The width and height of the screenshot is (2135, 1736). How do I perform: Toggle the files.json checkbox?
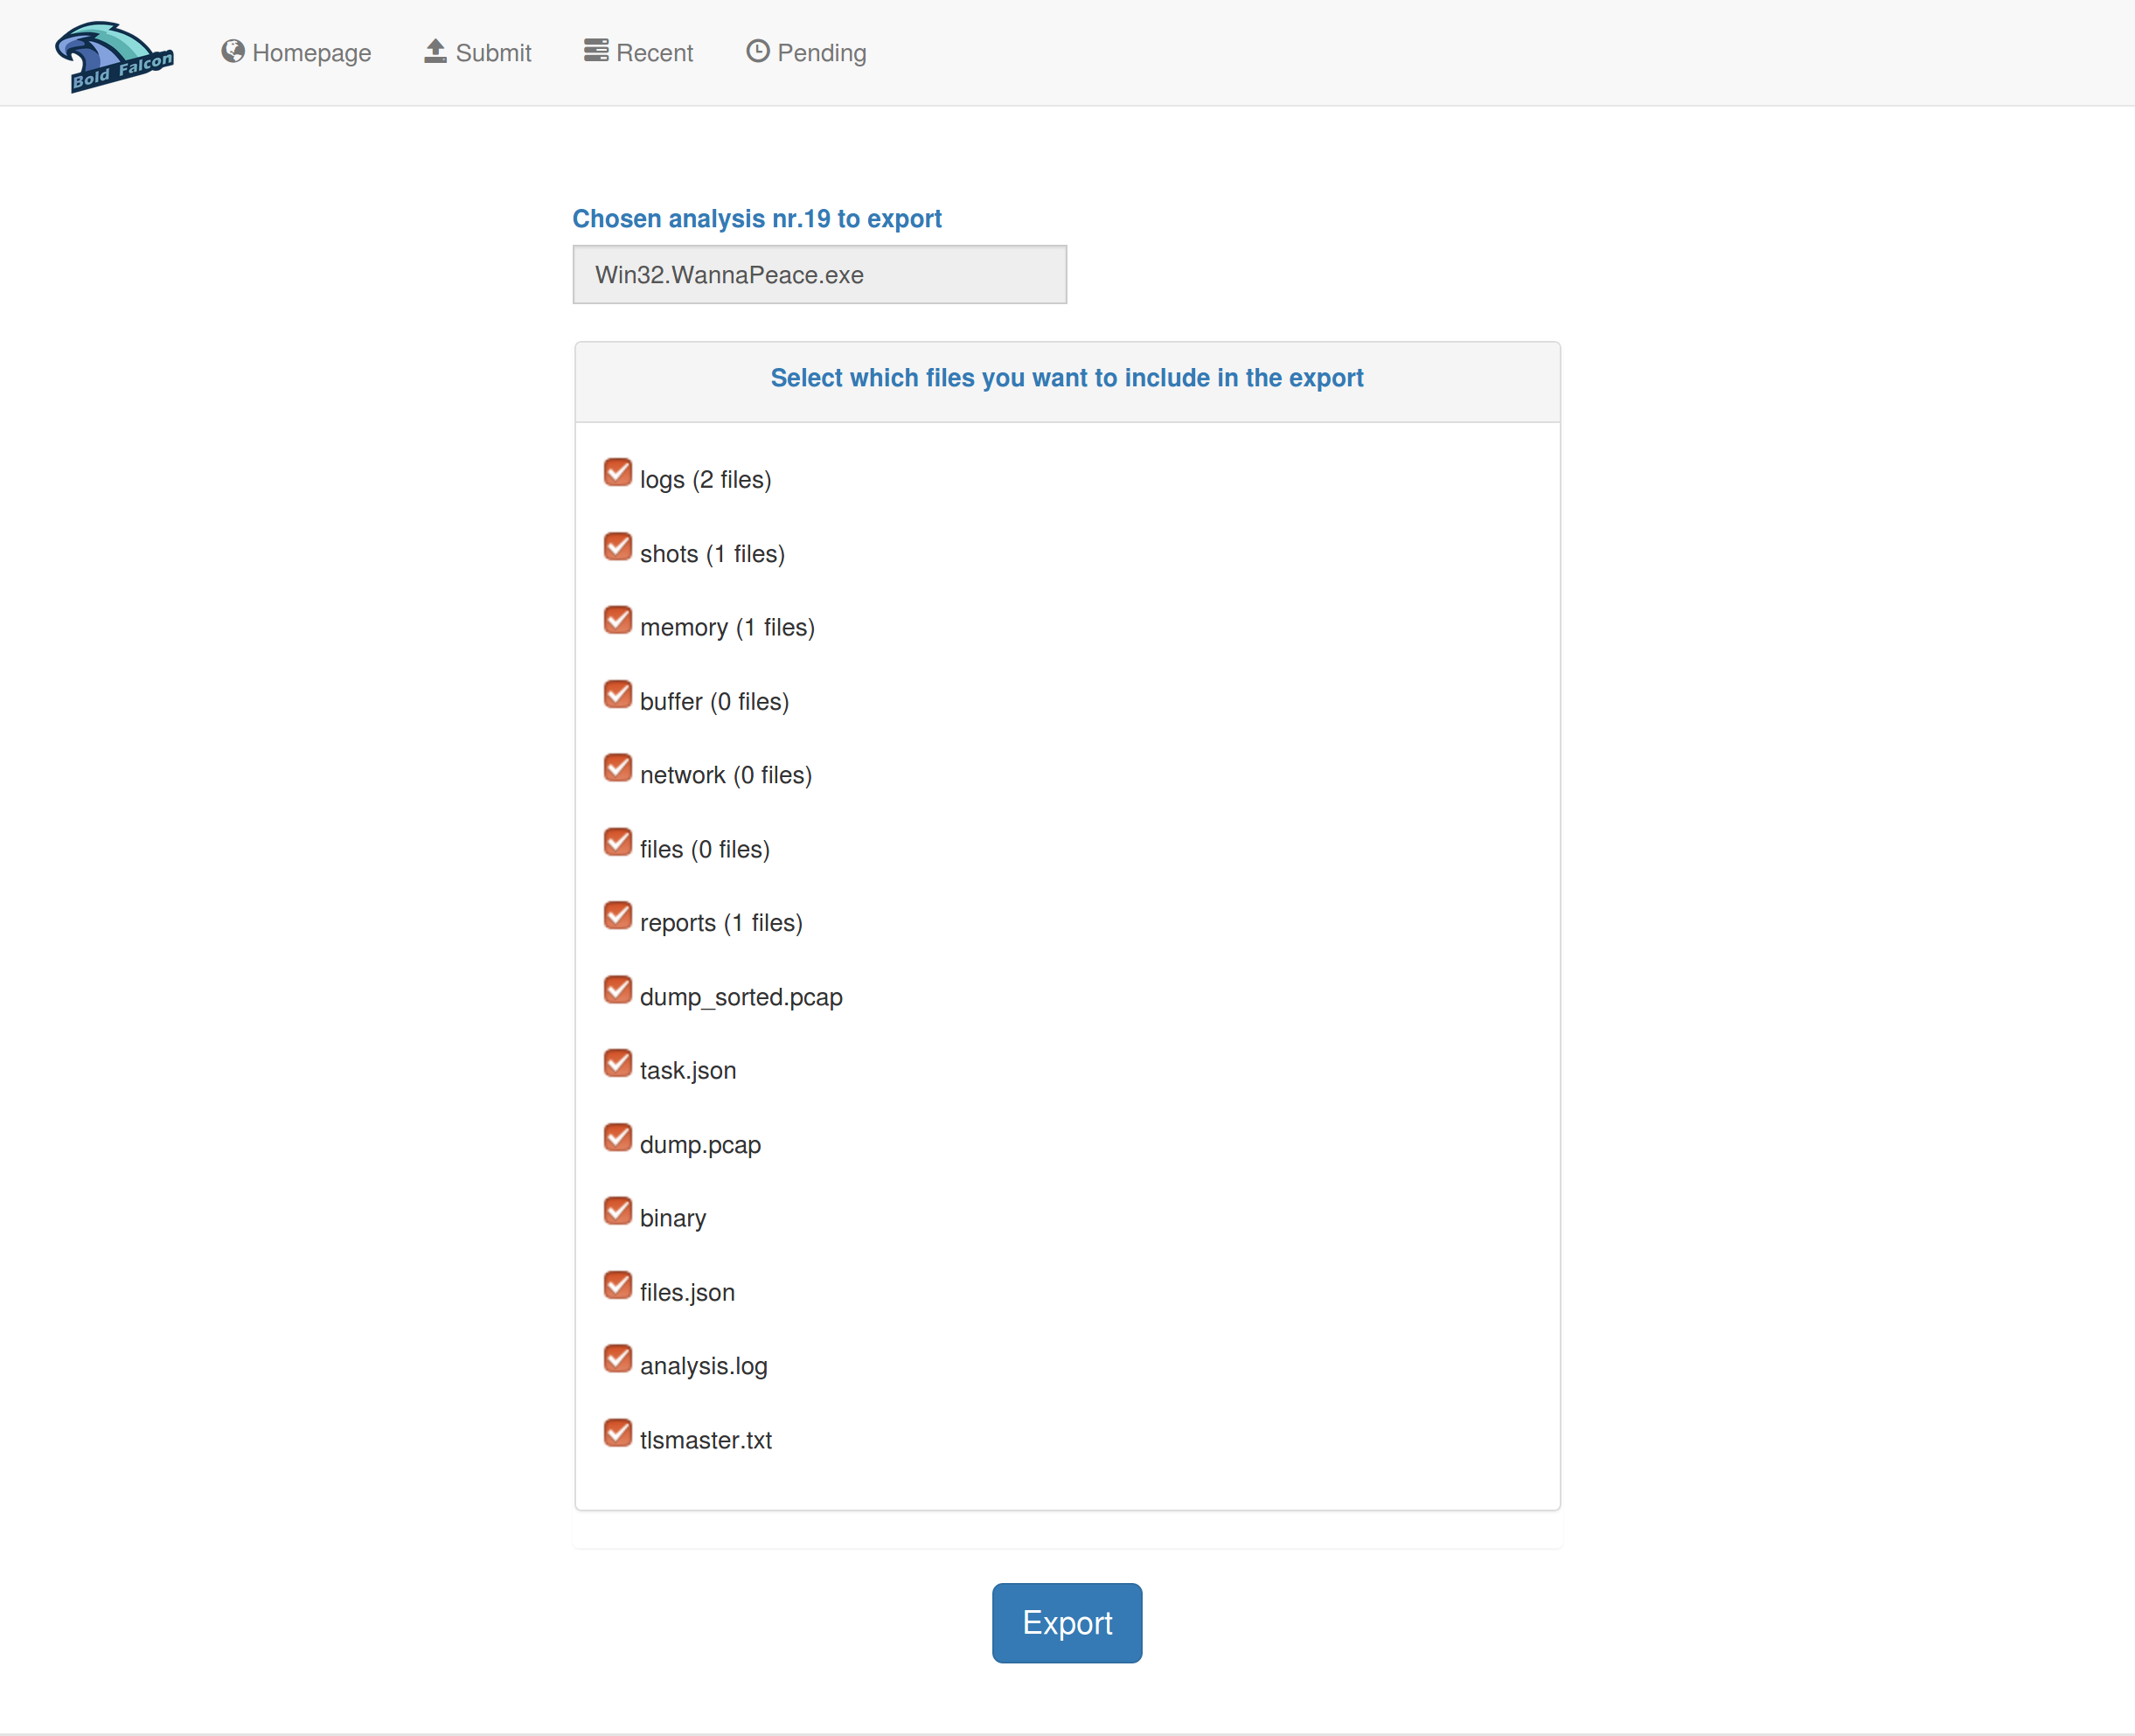pyautogui.click(x=618, y=1285)
